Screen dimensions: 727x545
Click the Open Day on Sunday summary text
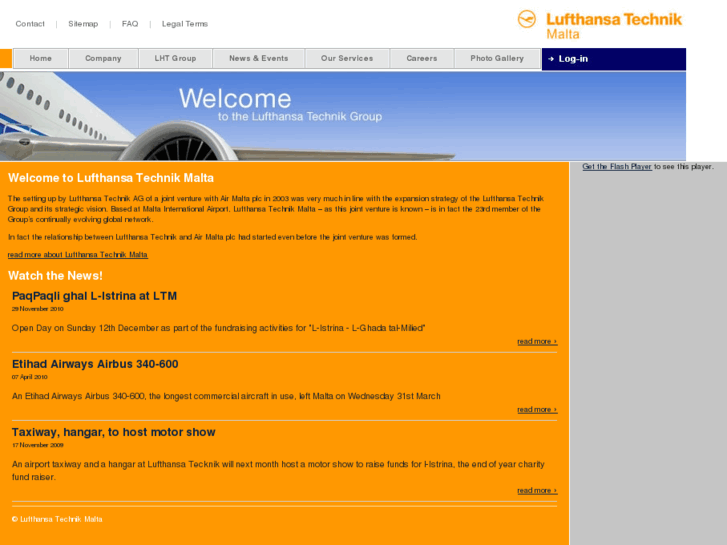pos(218,328)
